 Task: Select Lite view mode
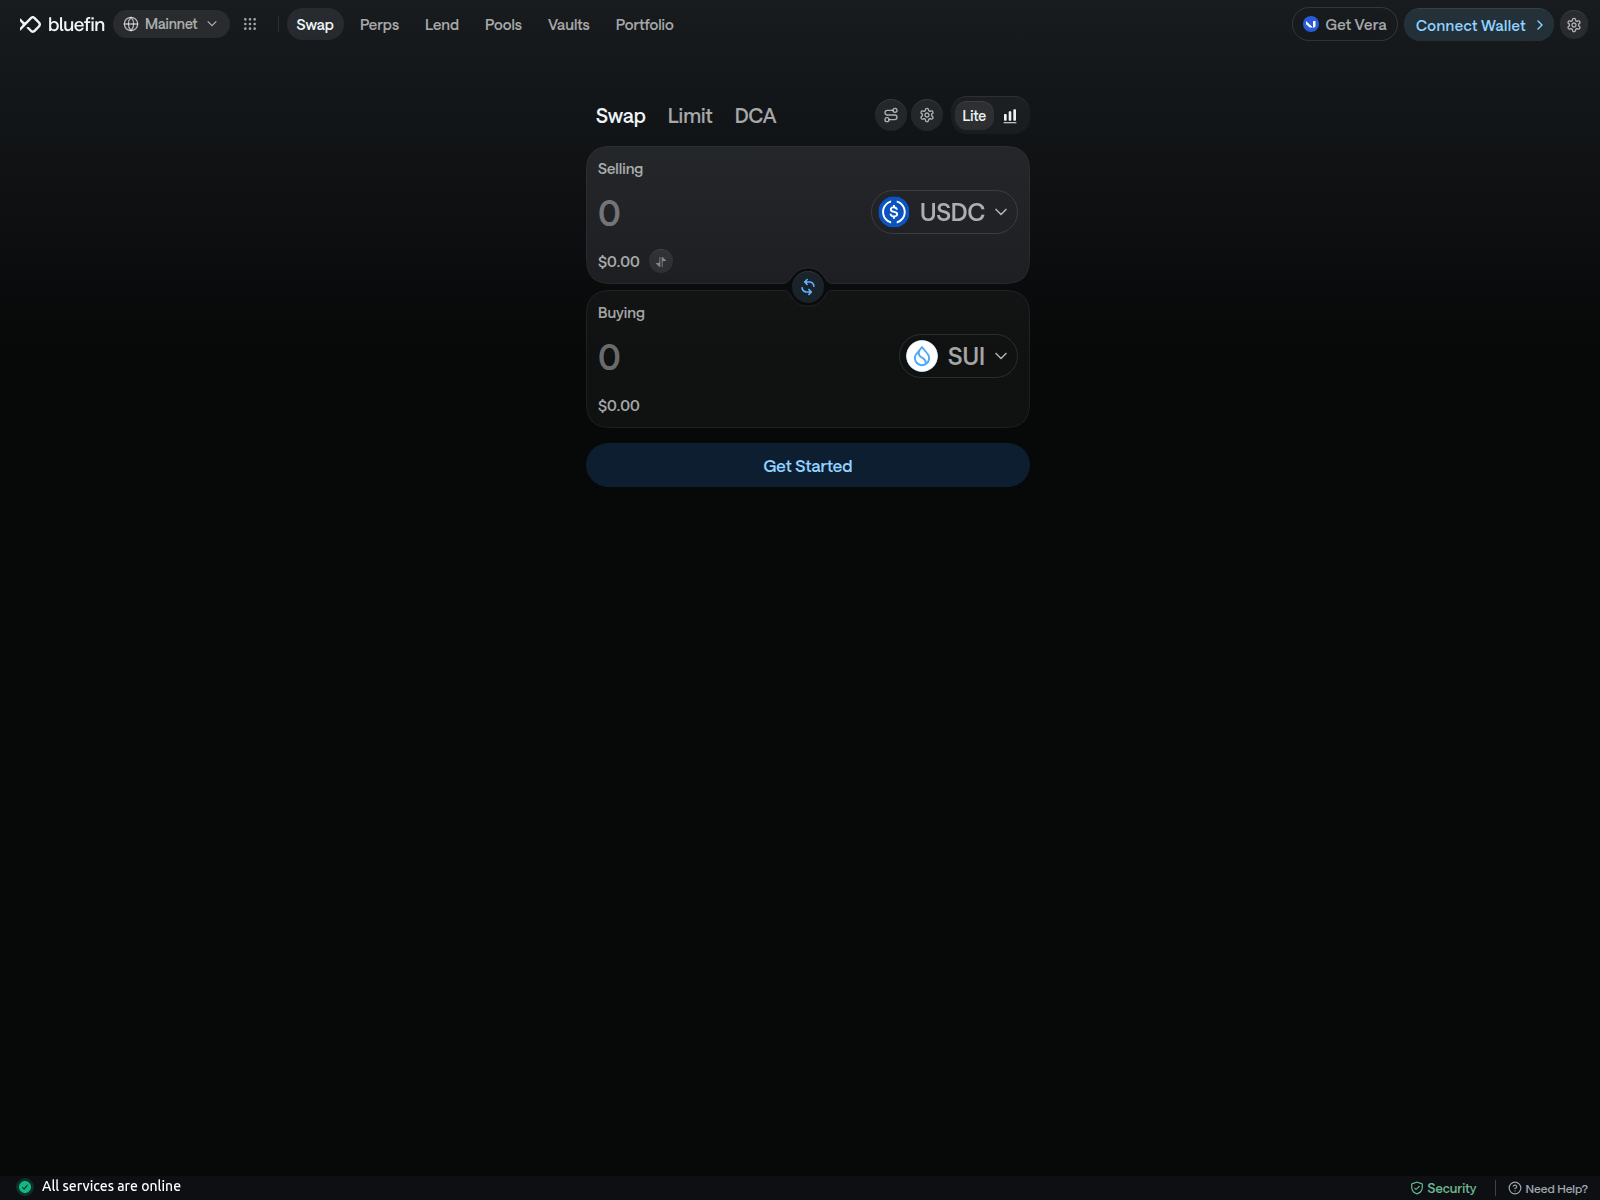click(974, 116)
